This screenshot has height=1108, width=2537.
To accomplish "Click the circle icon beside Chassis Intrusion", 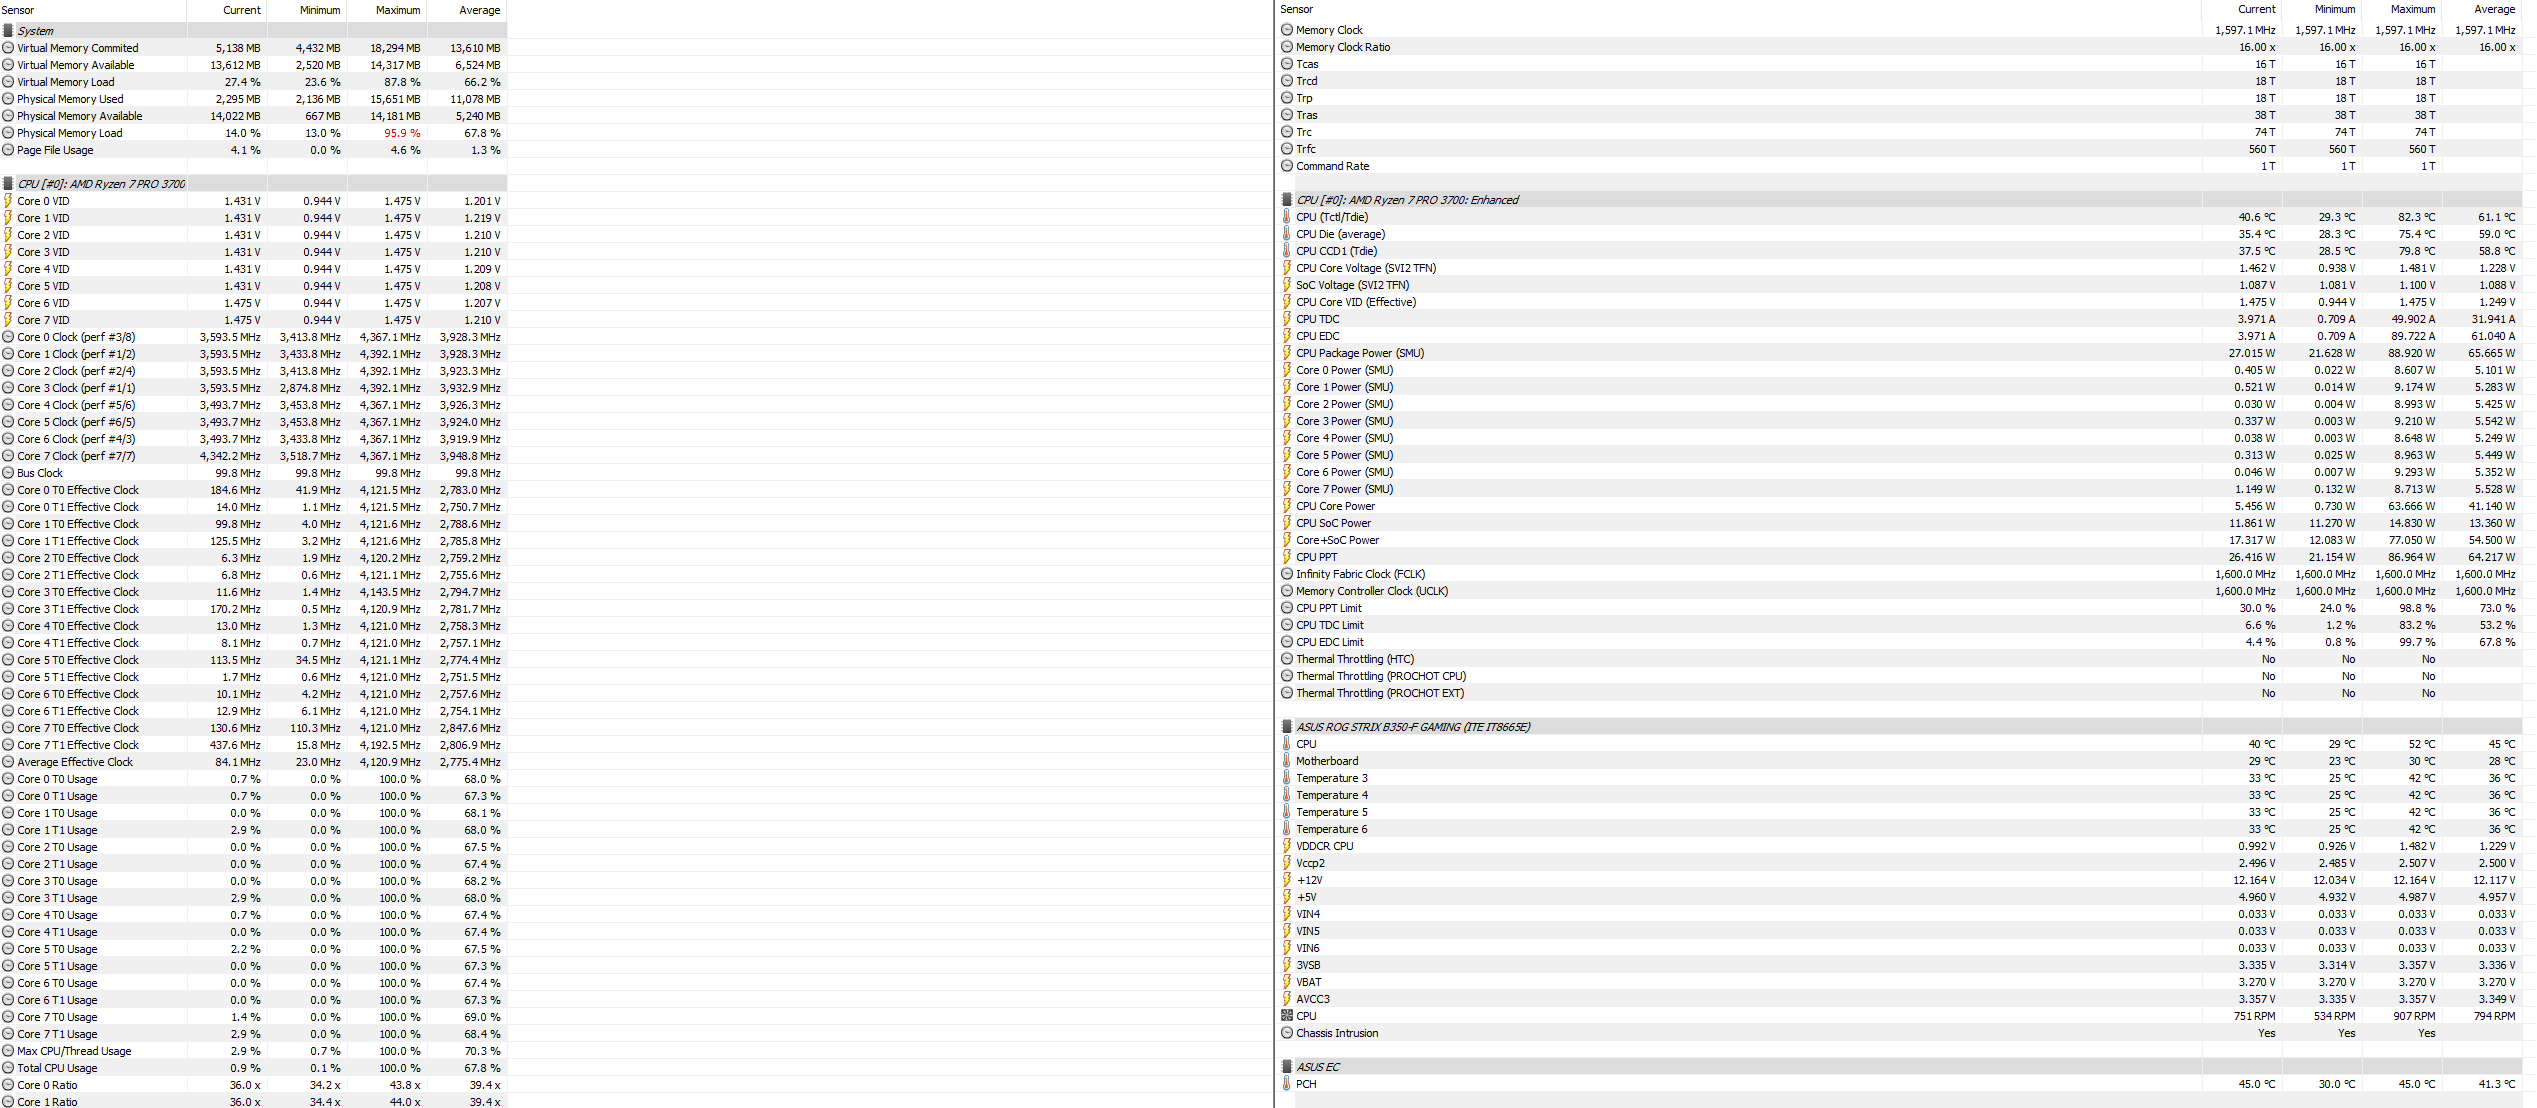I will [x=1287, y=1033].
